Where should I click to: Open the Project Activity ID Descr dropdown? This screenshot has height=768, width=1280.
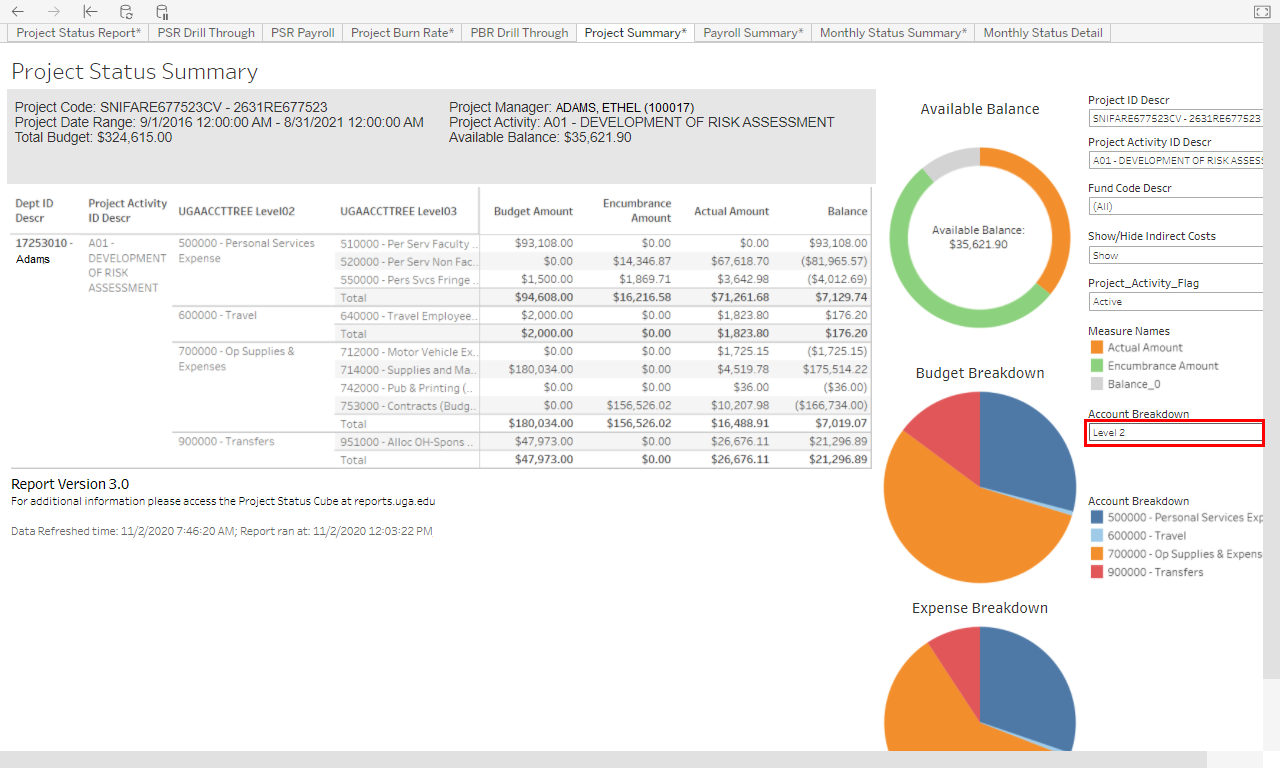click(x=1175, y=160)
